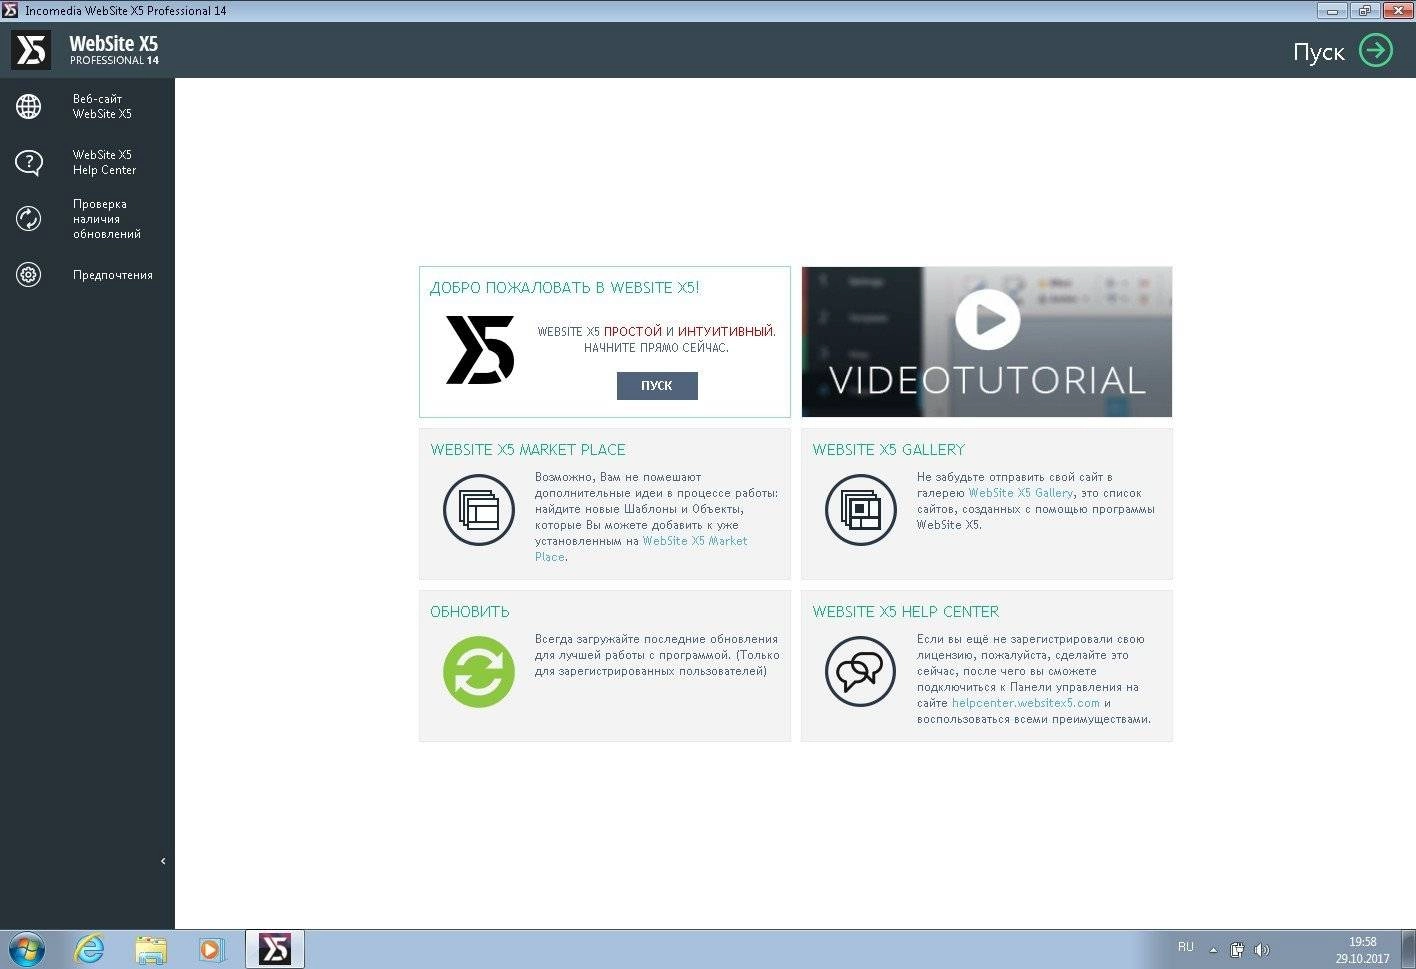Click the RU language indicator

point(1186,947)
